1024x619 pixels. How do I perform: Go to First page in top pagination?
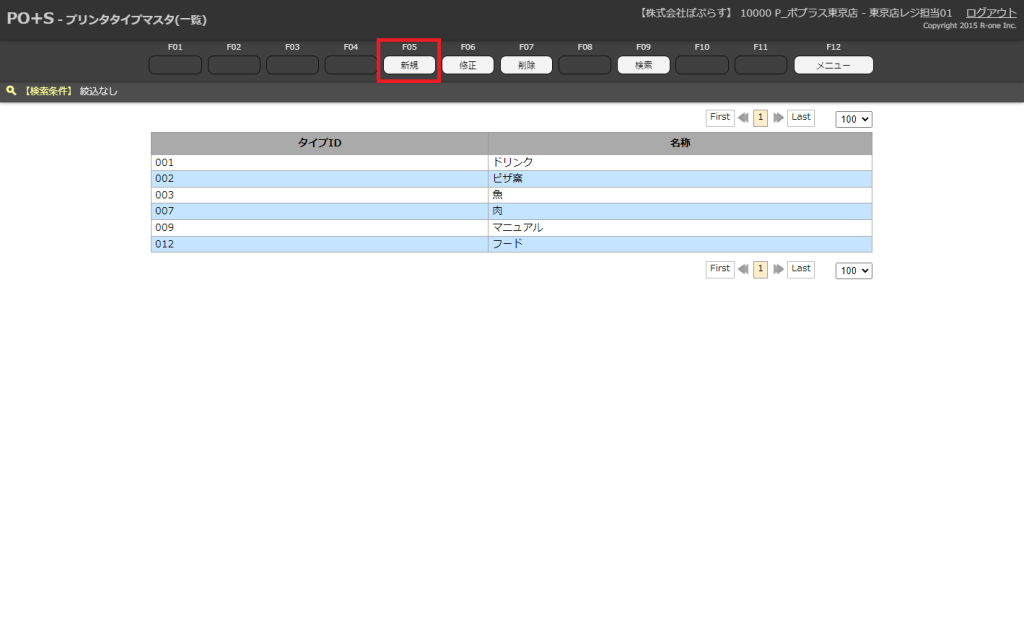pos(720,118)
